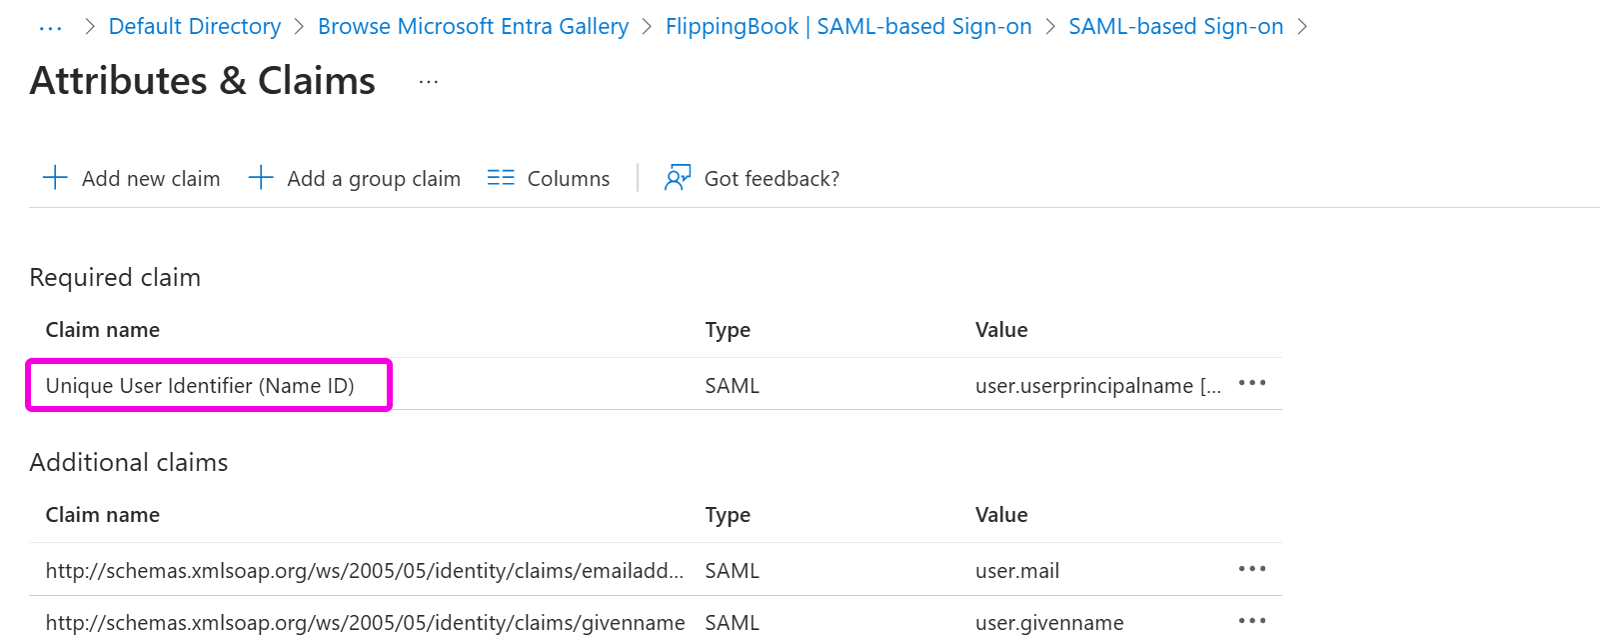The image size is (1600, 640).
Task: Click the ellipsis icon next to Attributes & Claims title
Action: (428, 82)
